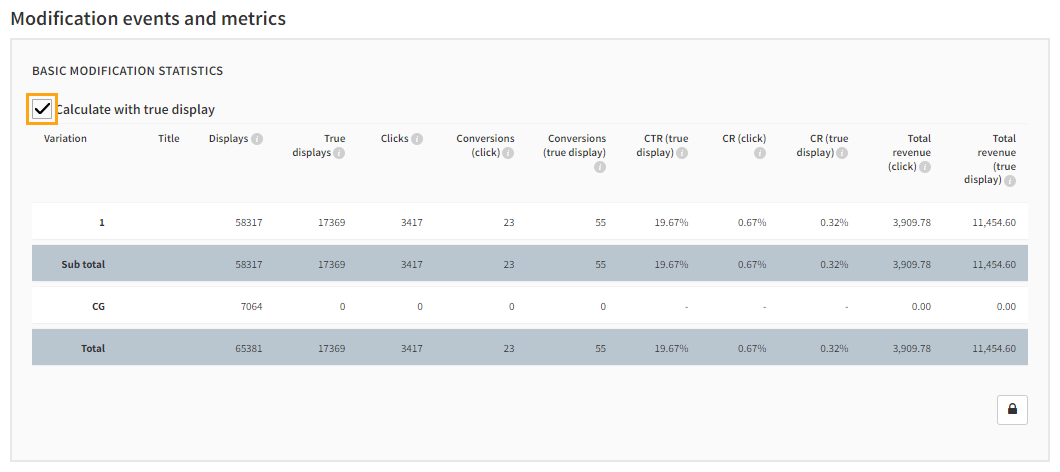Click the Calculate with true display label
The image size is (1060, 472).
(x=135, y=110)
